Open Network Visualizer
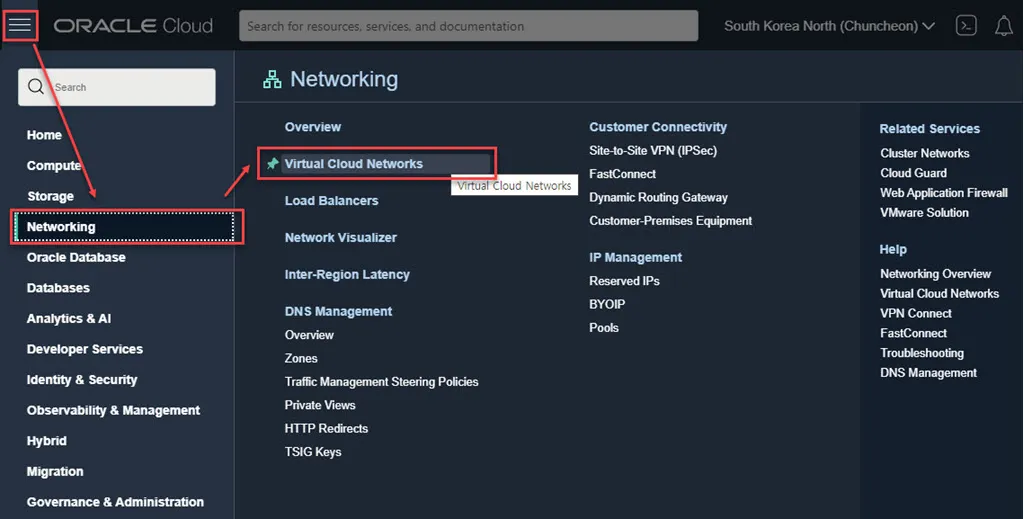 coord(340,238)
